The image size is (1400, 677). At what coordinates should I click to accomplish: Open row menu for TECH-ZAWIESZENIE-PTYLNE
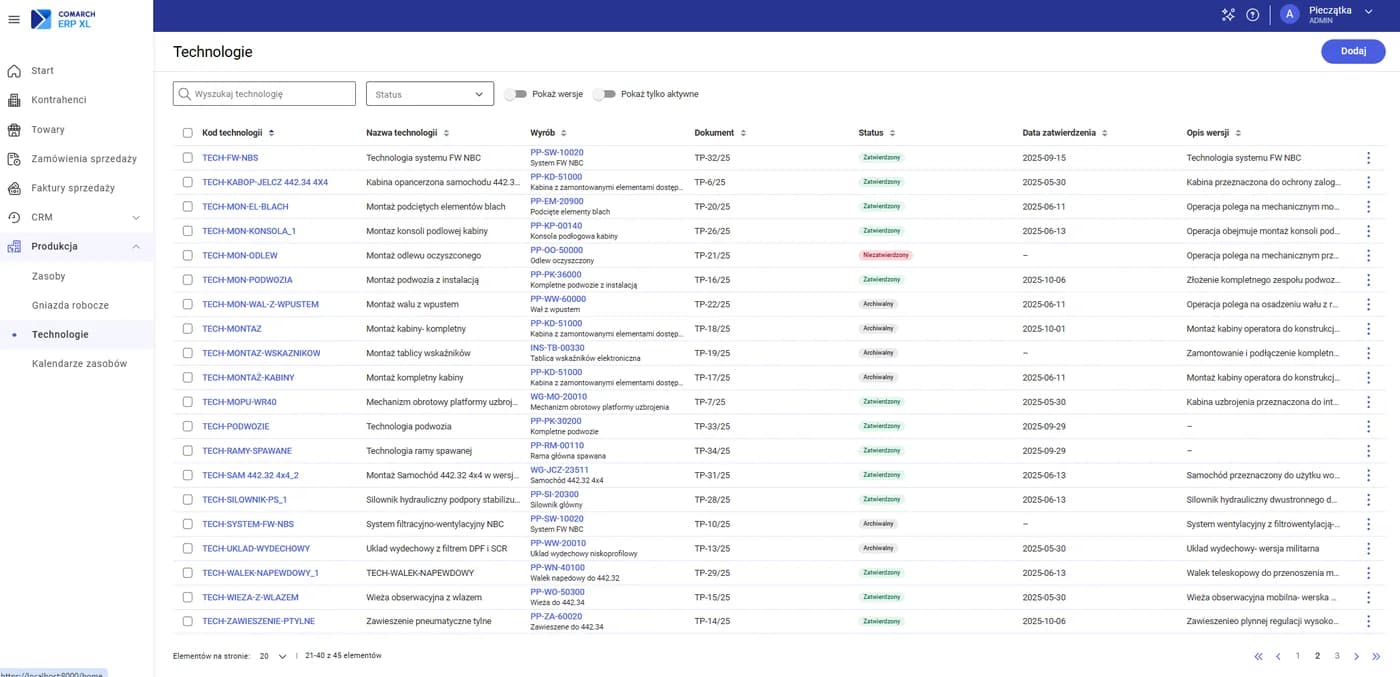pos(1368,621)
